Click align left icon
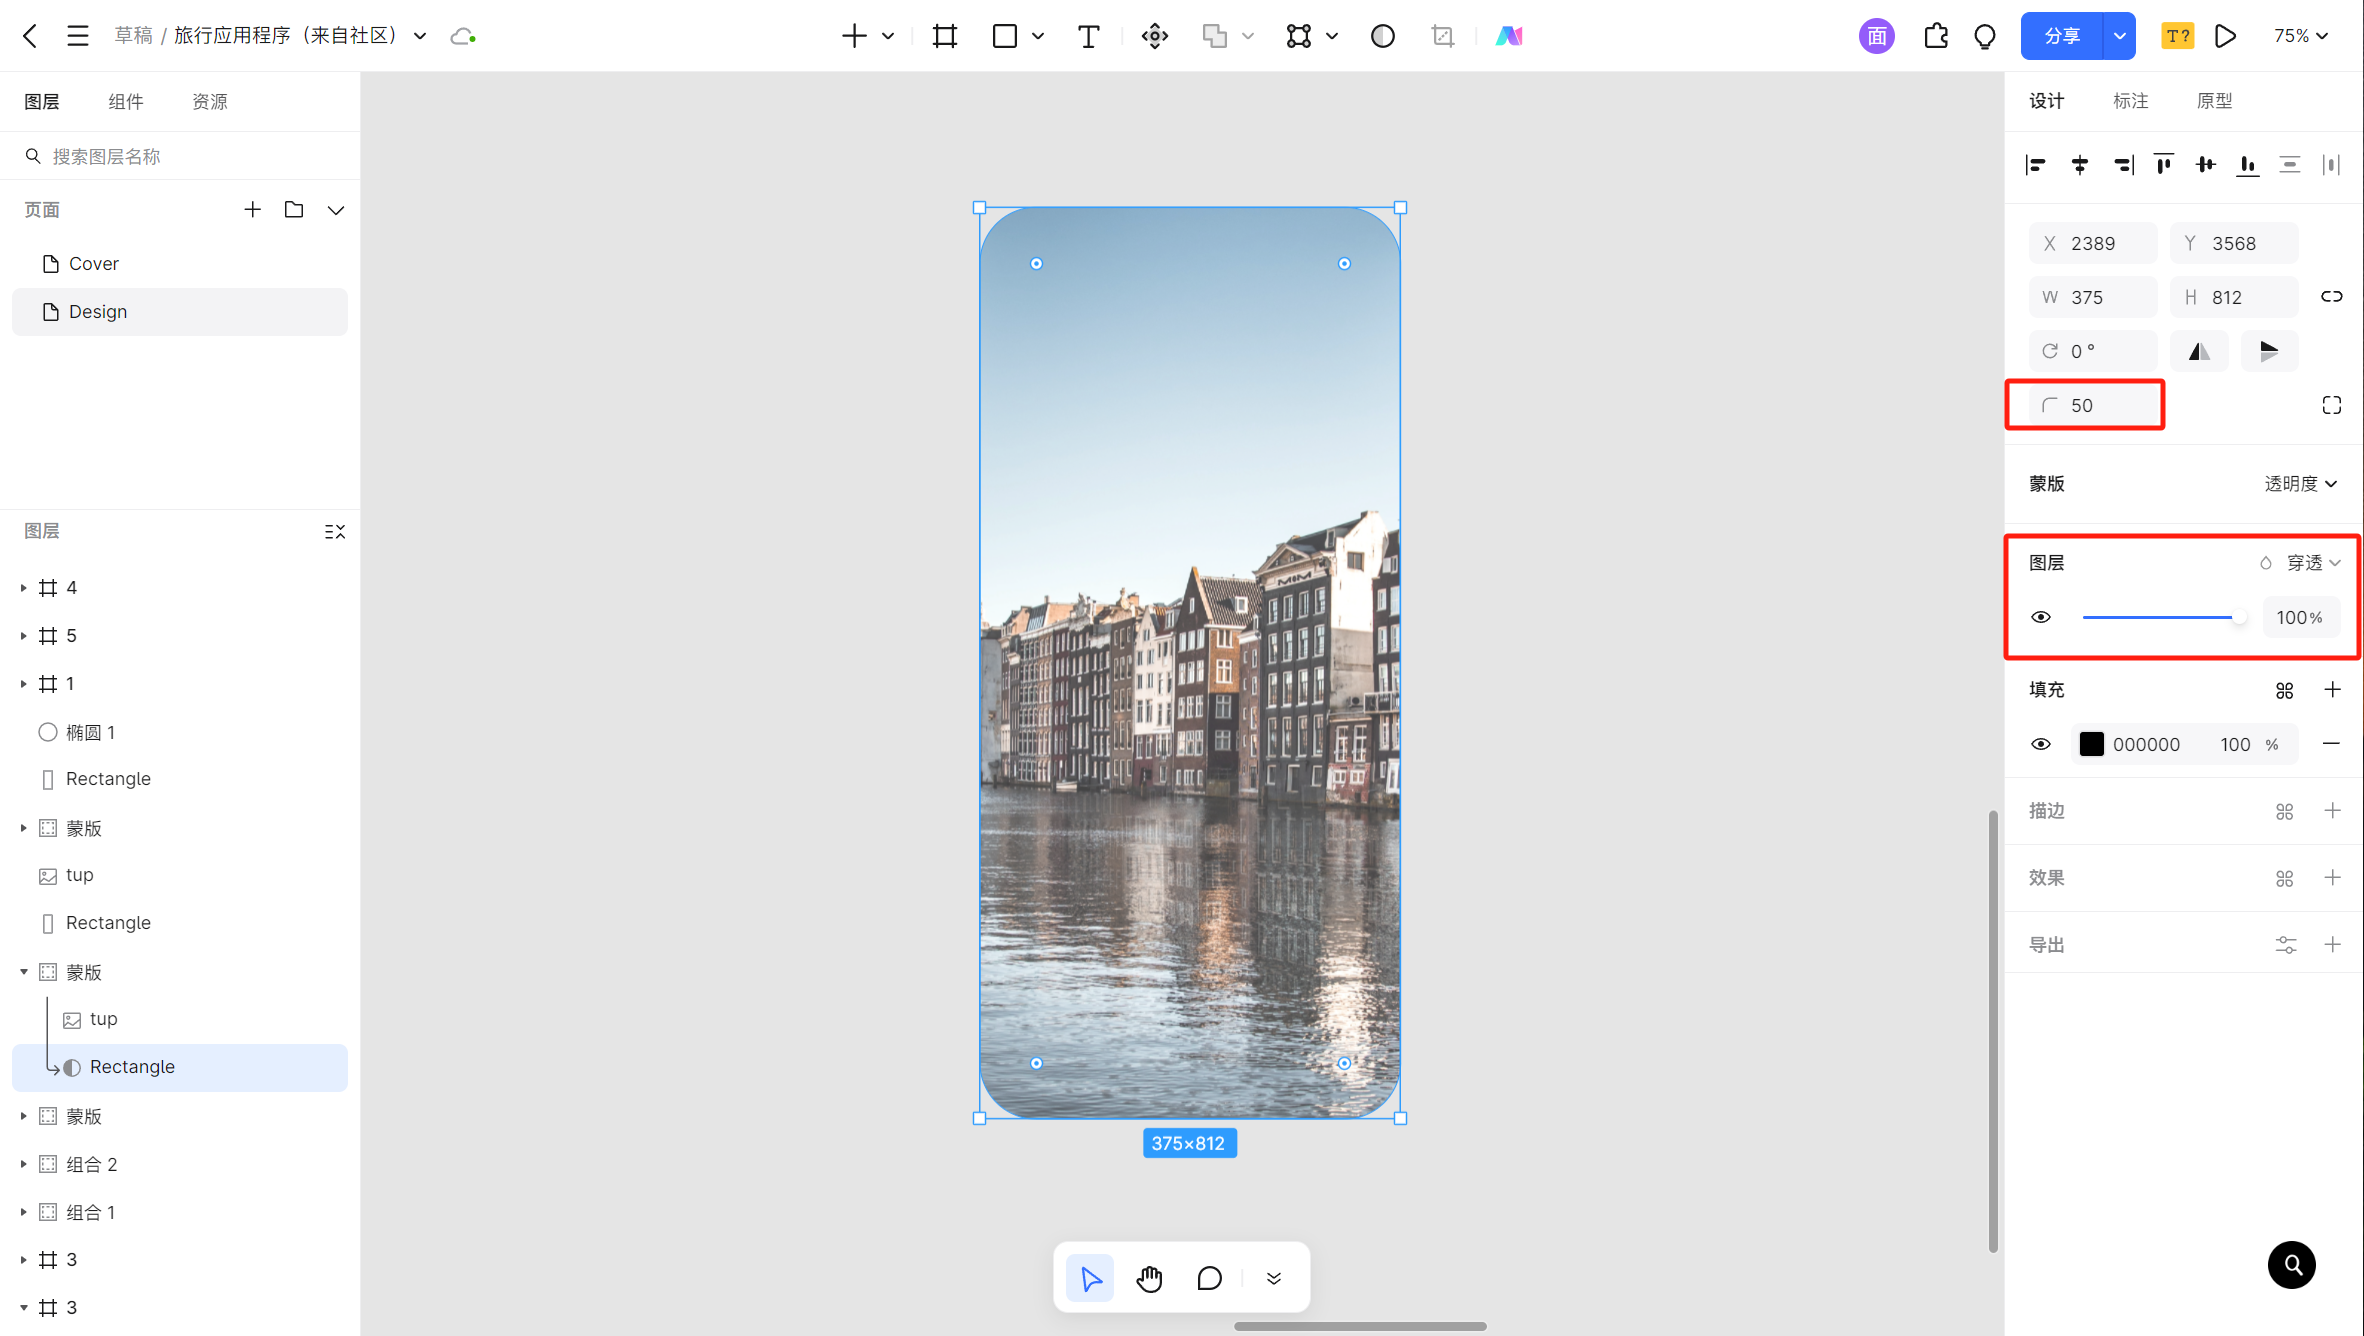The width and height of the screenshot is (2364, 1336). [2036, 165]
